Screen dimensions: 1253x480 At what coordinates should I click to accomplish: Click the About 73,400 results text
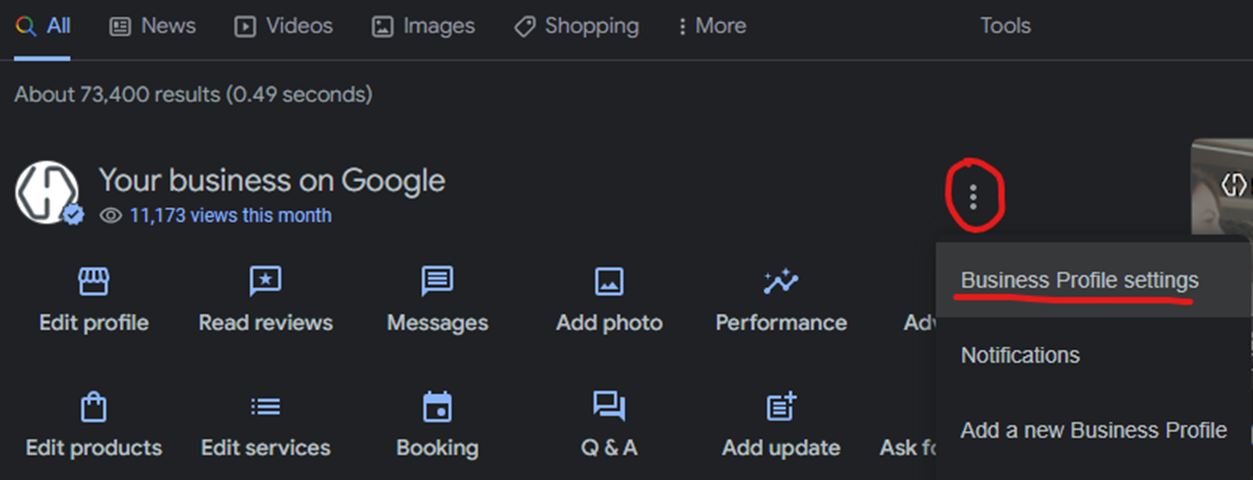[193, 95]
